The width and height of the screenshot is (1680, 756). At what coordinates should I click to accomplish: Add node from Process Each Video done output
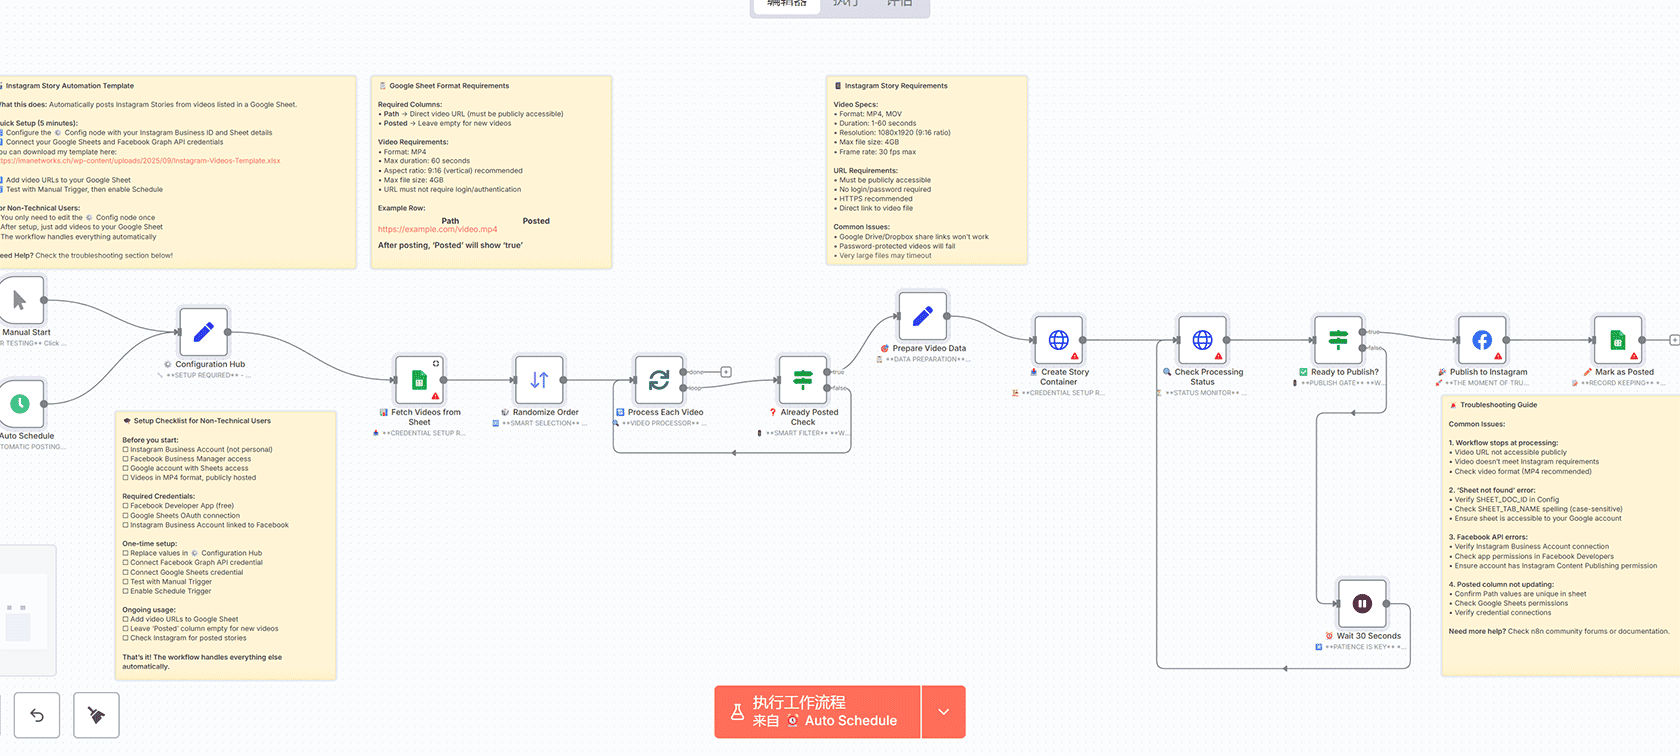tap(726, 372)
